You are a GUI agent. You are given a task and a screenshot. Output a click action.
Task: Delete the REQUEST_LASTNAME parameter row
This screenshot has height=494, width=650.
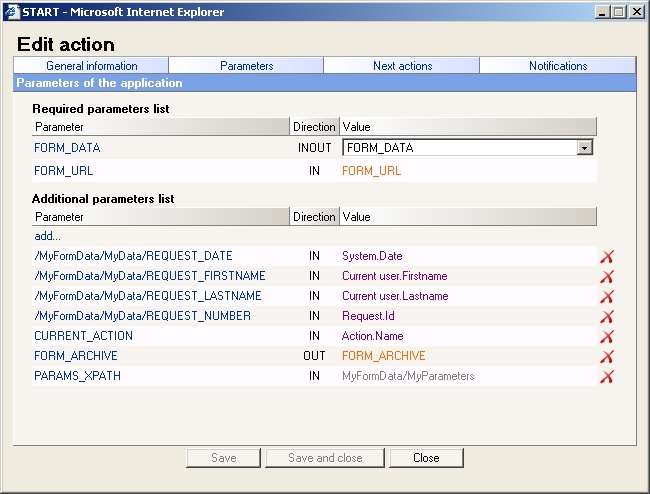click(606, 297)
